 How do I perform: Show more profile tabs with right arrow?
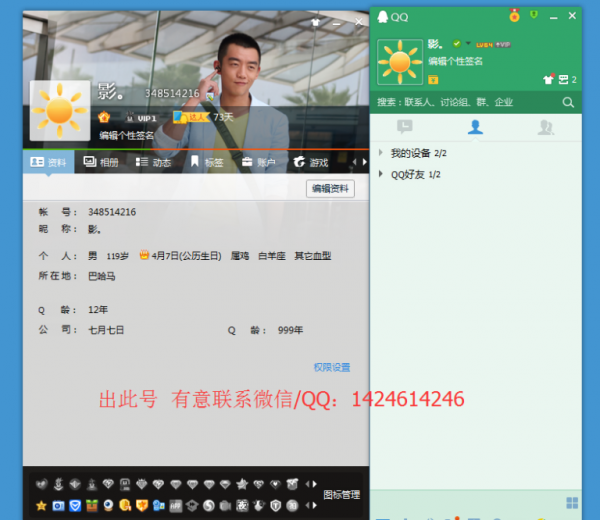pos(365,162)
